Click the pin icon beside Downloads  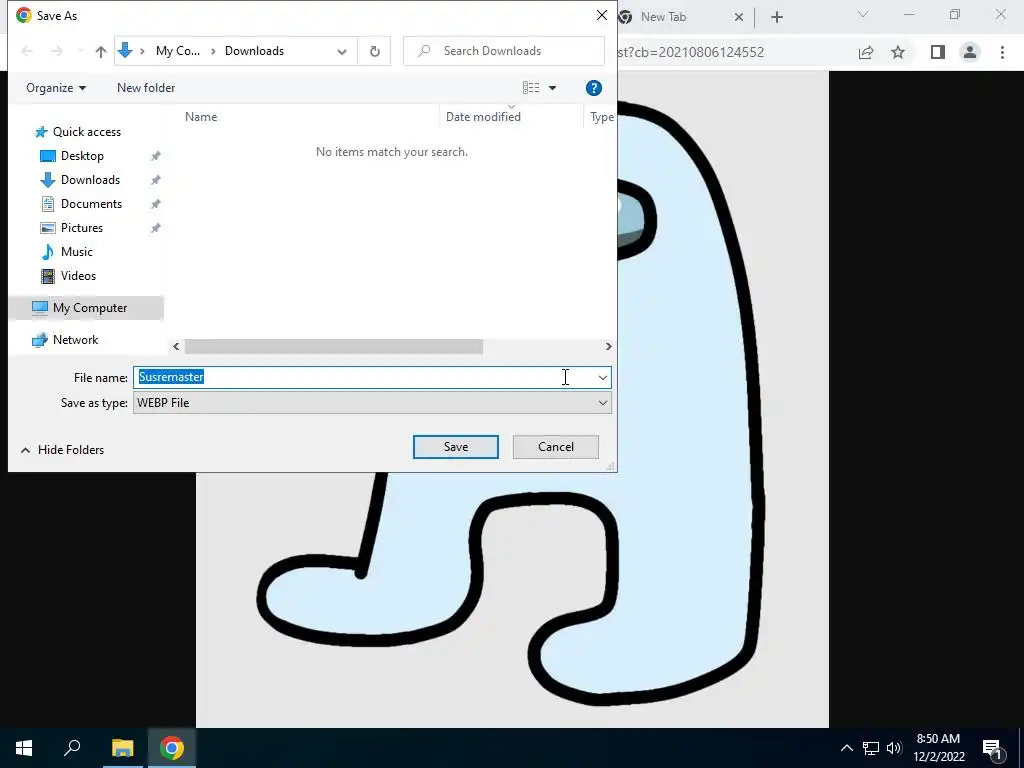(155, 180)
